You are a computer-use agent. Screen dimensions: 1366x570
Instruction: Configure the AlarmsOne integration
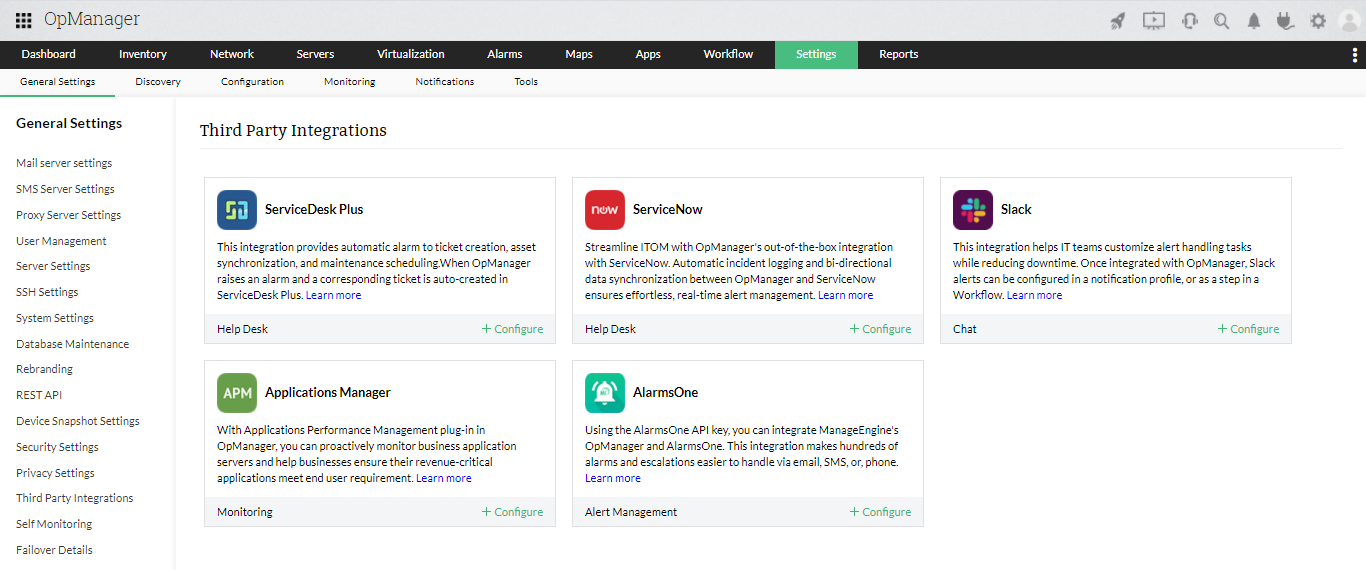(880, 512)
